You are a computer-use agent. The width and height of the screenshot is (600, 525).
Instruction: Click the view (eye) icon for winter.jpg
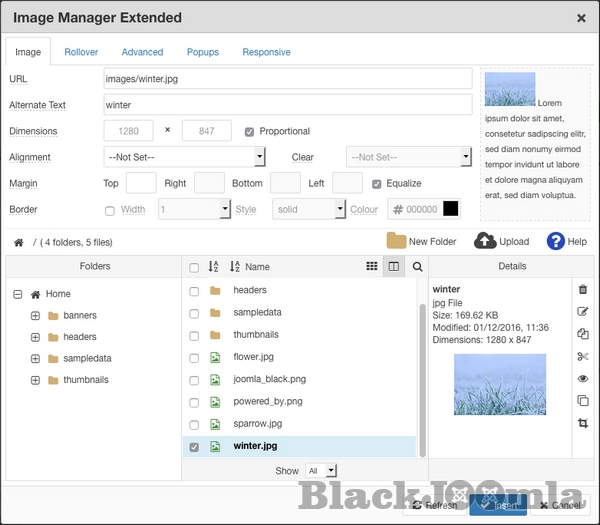(x=583, y=379)
